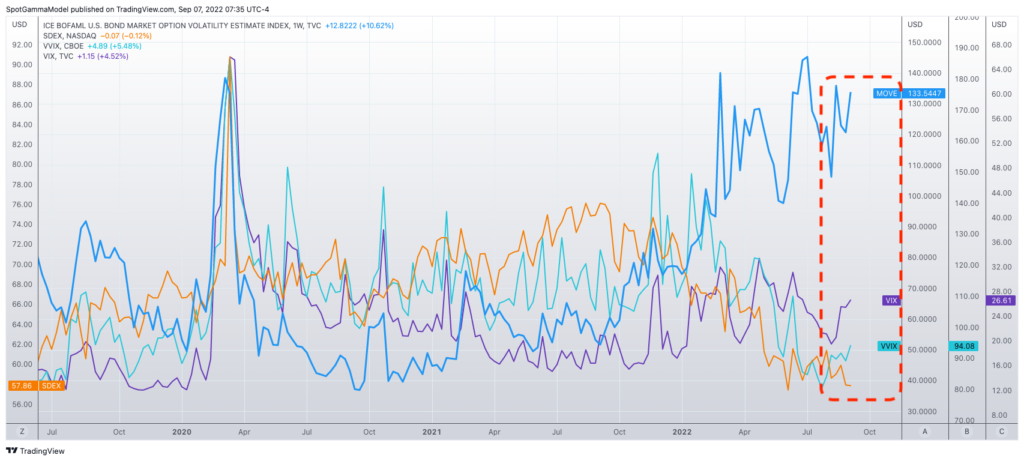The image size is (1024, 461).
Task: Select the VVIX, CBOE legend row
Action: 92,46
